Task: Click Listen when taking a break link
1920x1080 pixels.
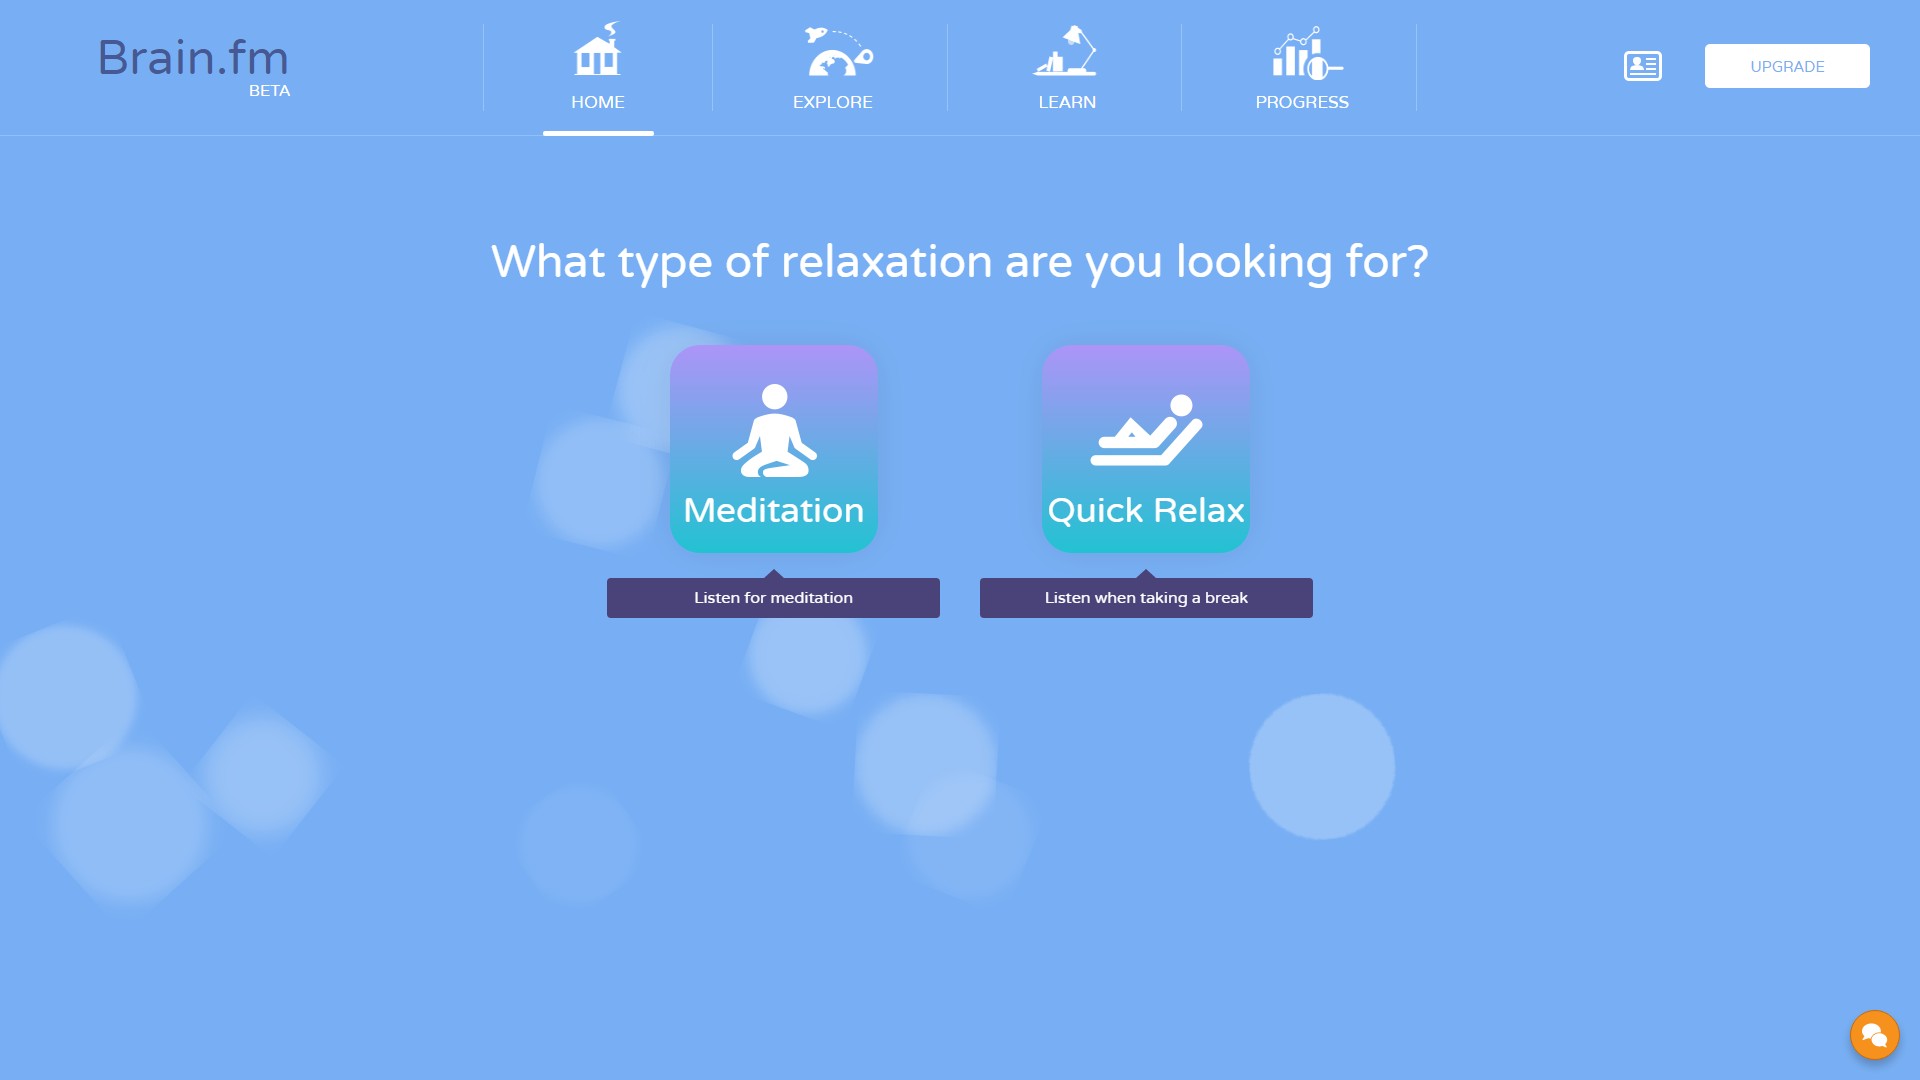Action: [x=1146, y=597]
